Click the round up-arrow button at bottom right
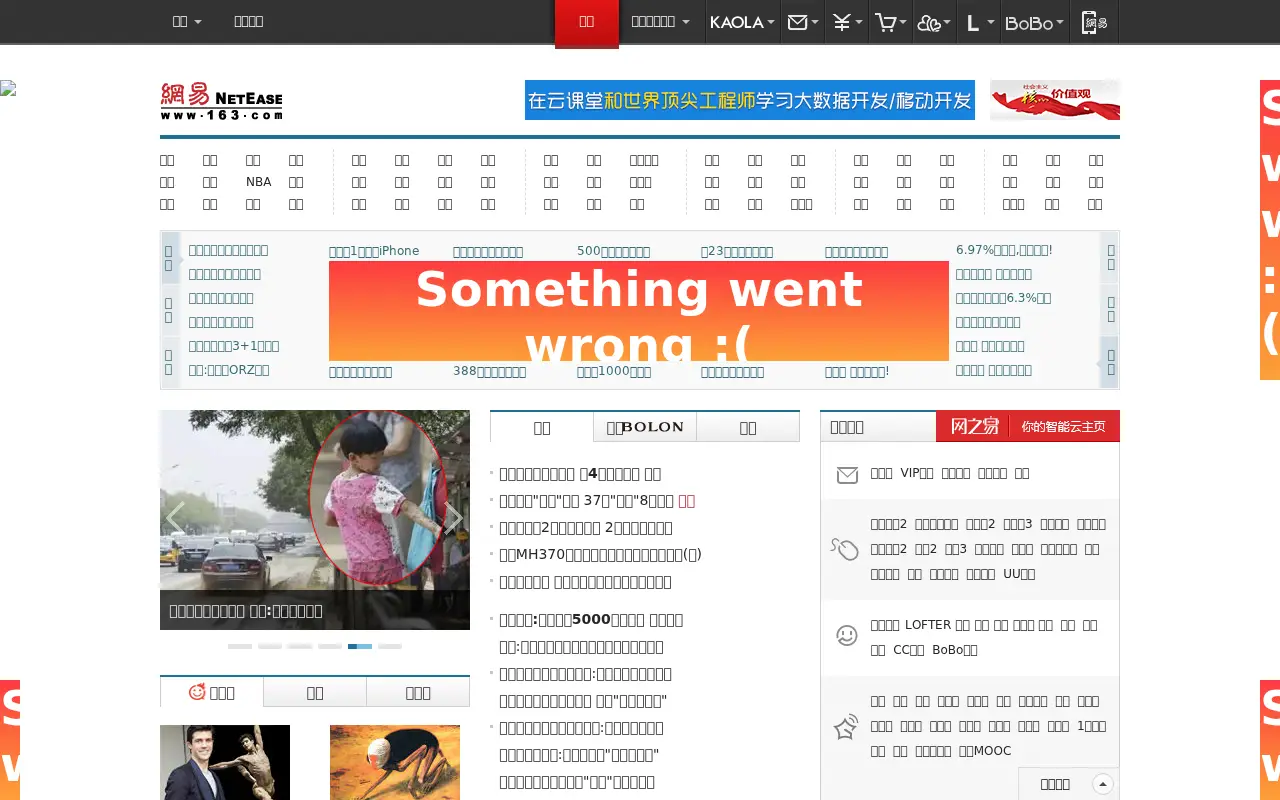The image size is (1280, 800). pos(1103,784)
